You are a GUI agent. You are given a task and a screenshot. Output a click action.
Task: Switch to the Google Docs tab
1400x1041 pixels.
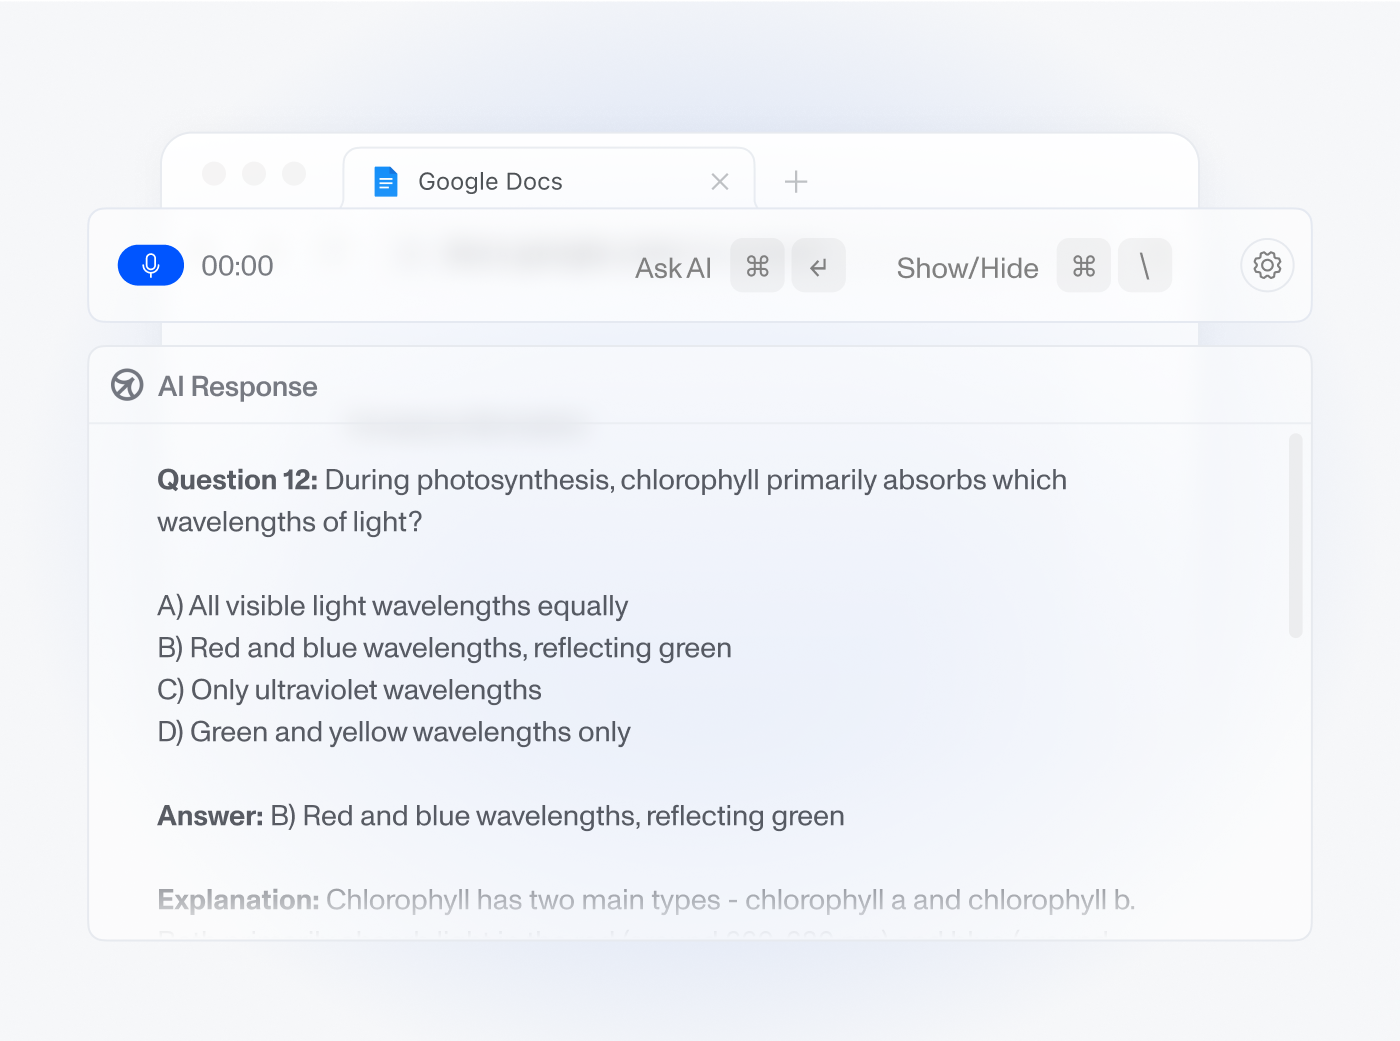click(x=490, y=181)
